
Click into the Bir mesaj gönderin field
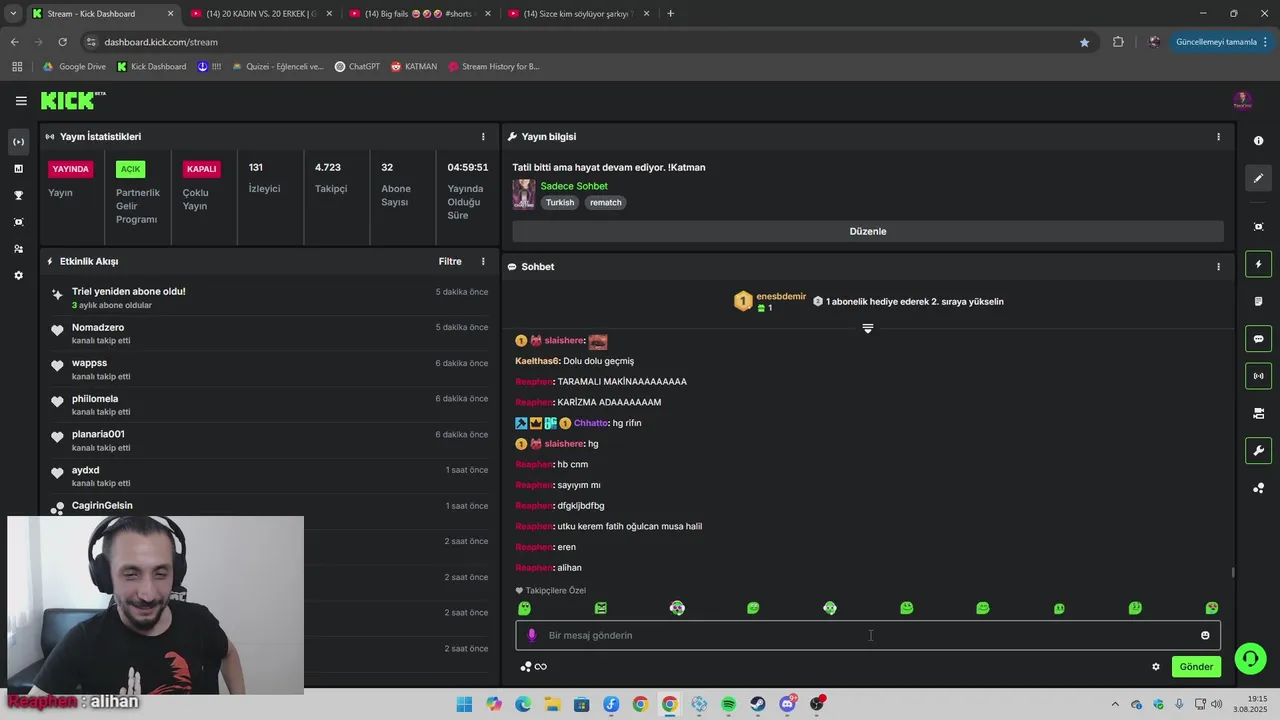pyautogui.click(x=866, y=635)
